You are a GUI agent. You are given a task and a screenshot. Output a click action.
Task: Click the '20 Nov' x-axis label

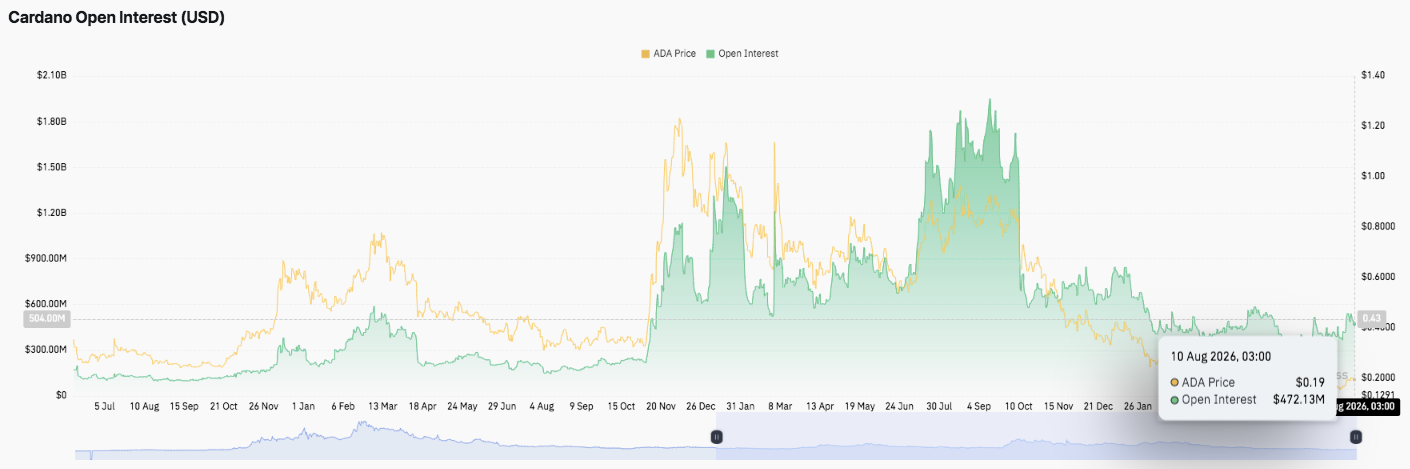coord(660,407)
